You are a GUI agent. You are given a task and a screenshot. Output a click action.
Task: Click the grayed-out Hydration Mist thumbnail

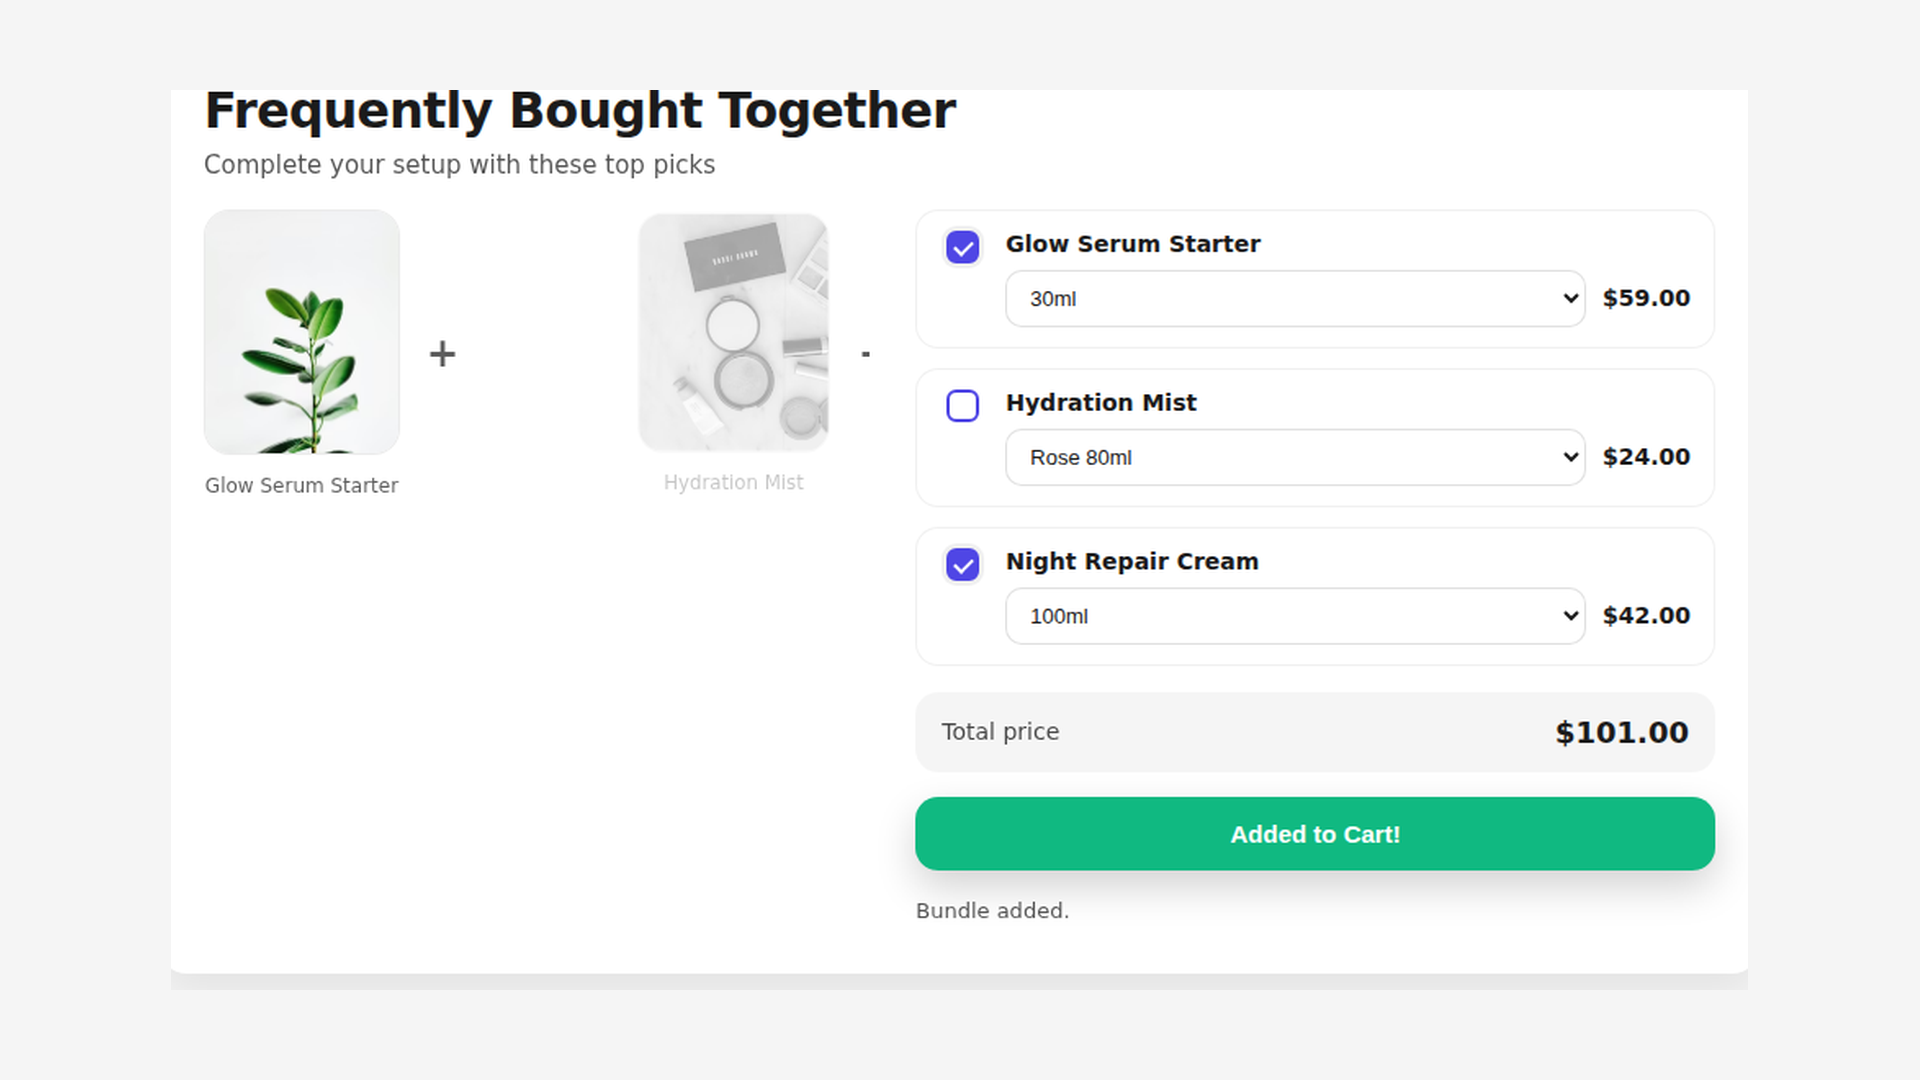[x=733, y=332]
